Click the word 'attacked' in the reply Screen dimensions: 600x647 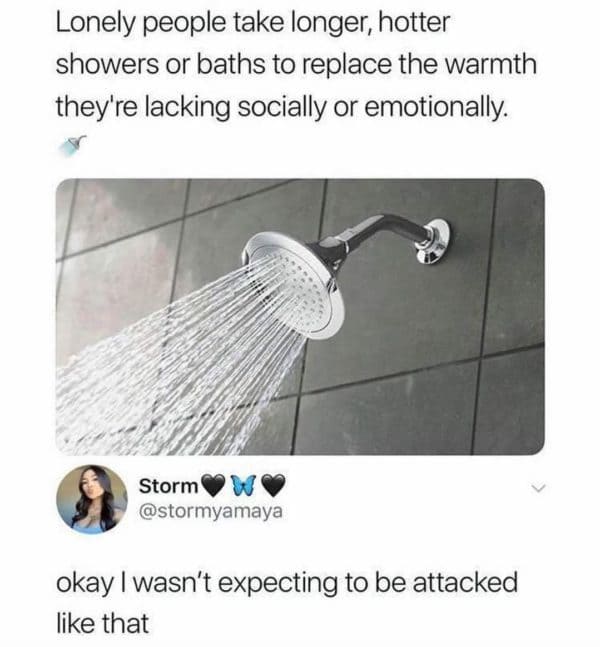point(465,582)
